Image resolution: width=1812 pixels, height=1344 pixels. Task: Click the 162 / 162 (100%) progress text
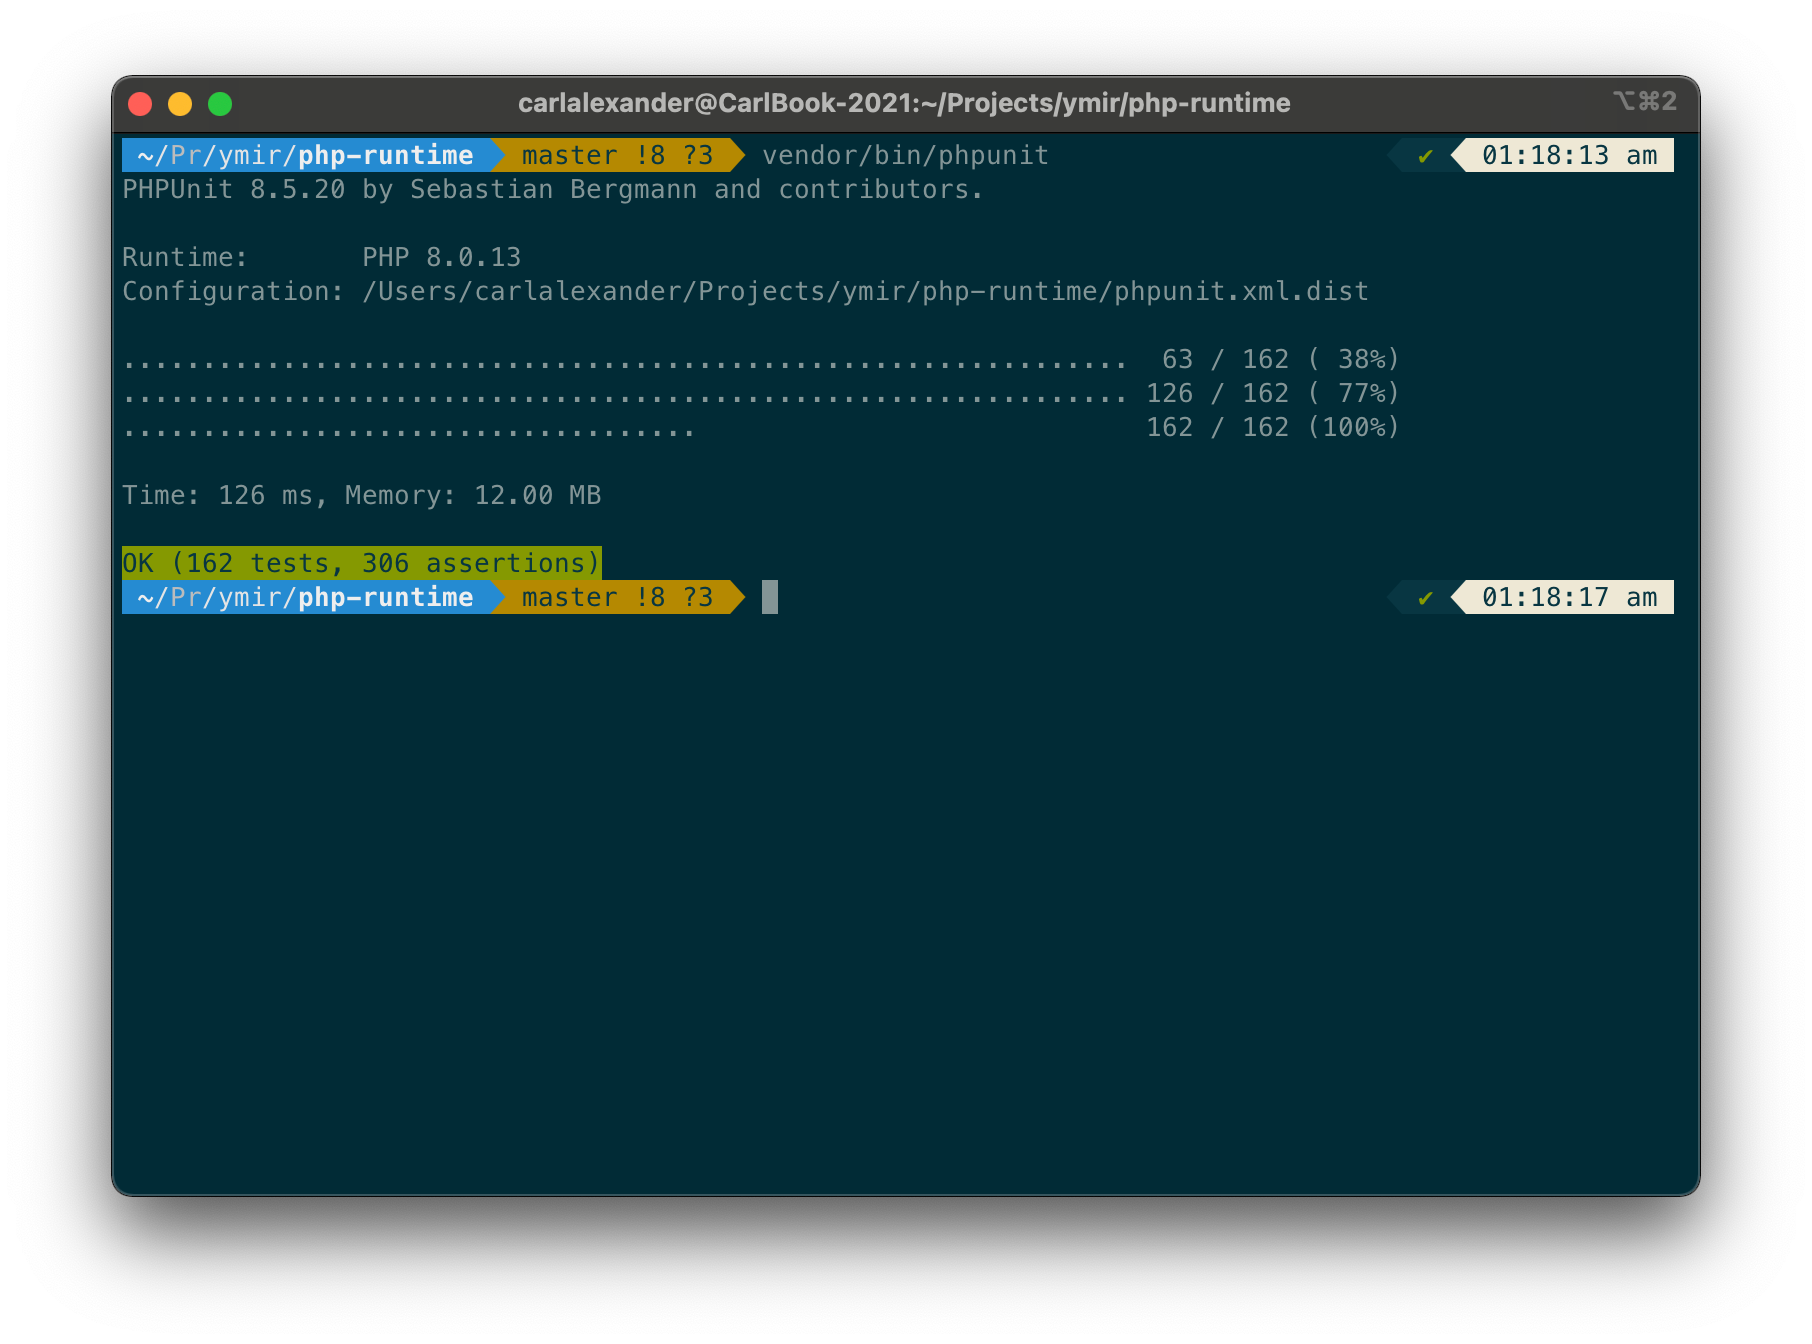pyautogui.click(x=1272, y=427)
